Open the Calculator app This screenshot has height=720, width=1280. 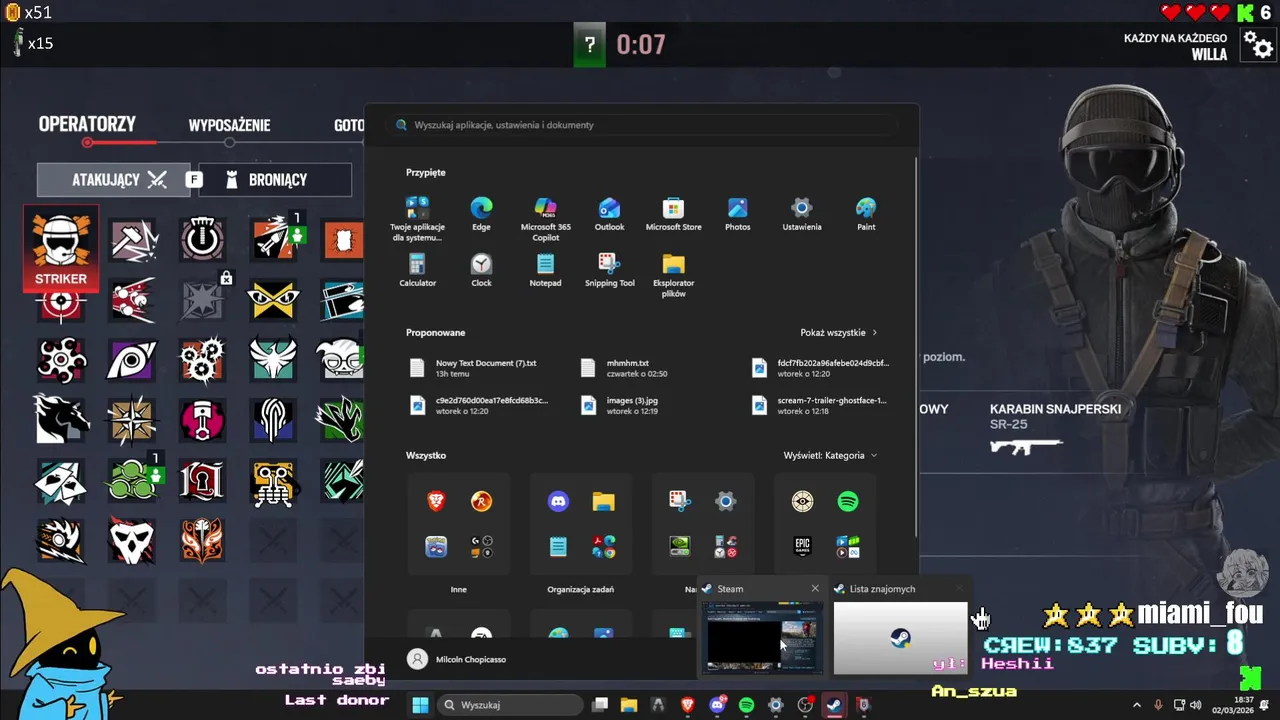[417, 270]
